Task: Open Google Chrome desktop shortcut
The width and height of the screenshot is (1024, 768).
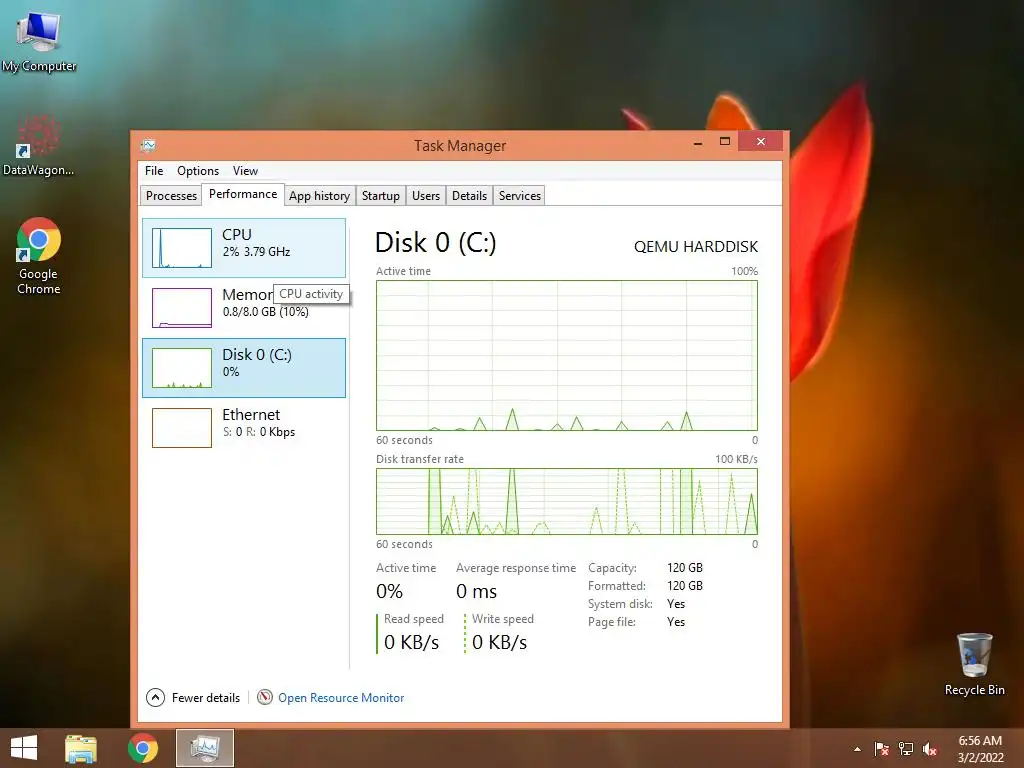Action: pyautogui.click(x=39, y=255)
